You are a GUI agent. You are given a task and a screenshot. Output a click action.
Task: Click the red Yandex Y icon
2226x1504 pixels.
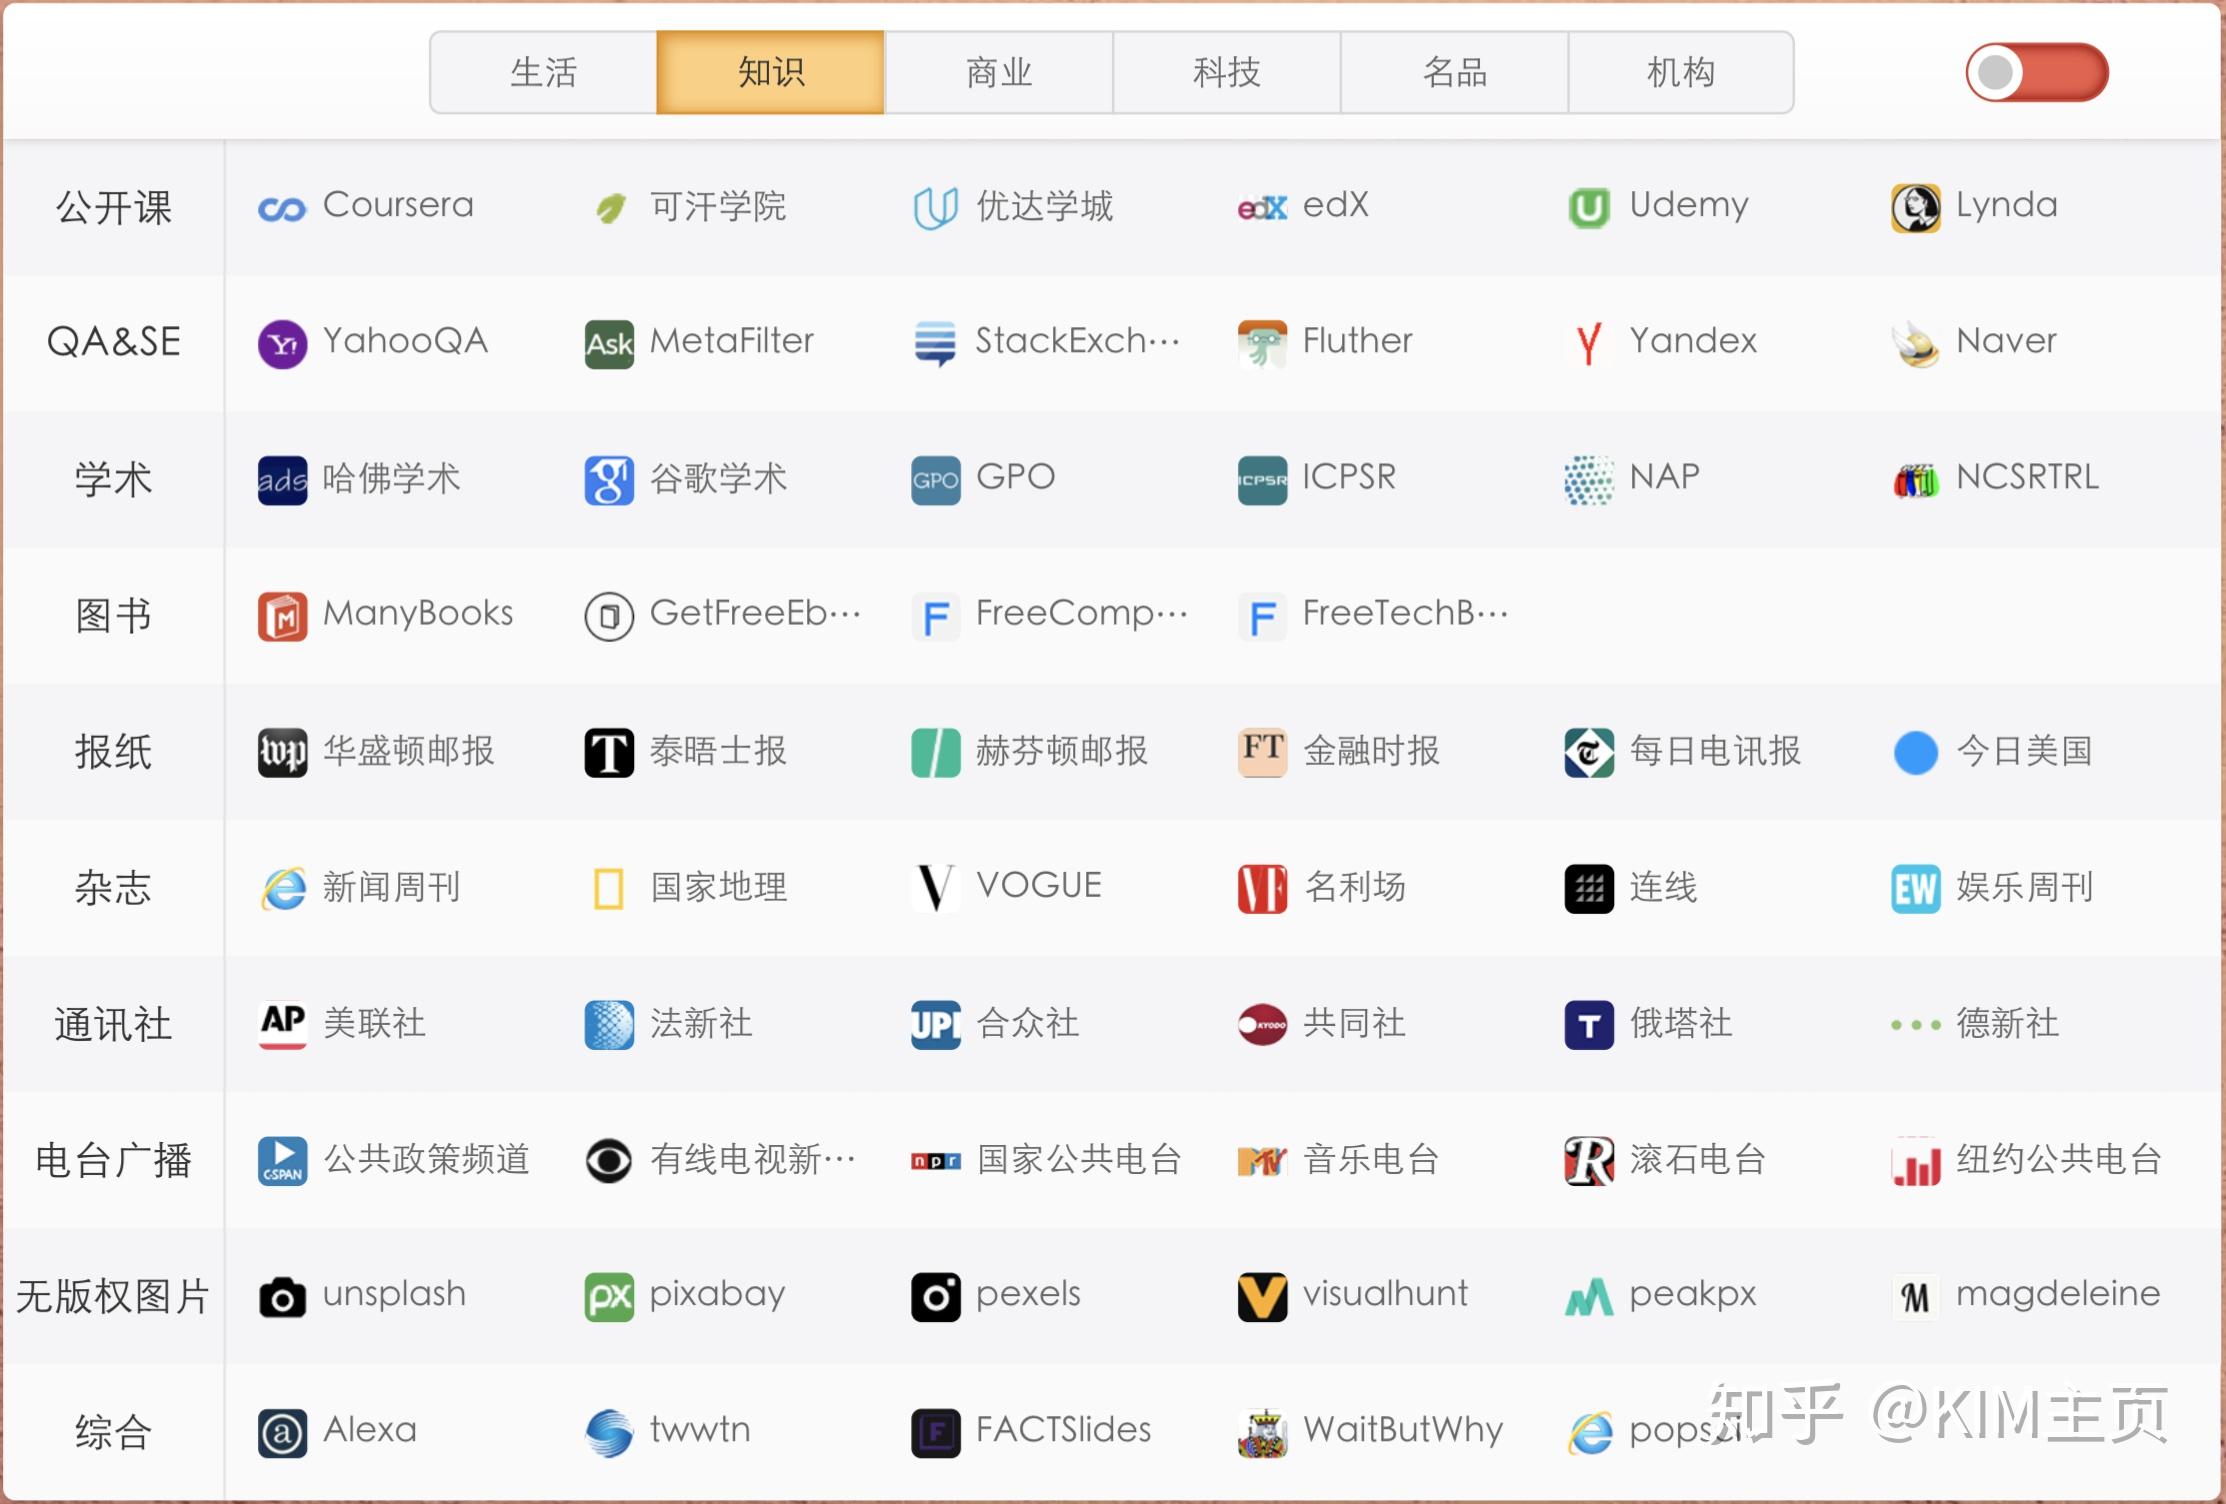coord(1589,344)
